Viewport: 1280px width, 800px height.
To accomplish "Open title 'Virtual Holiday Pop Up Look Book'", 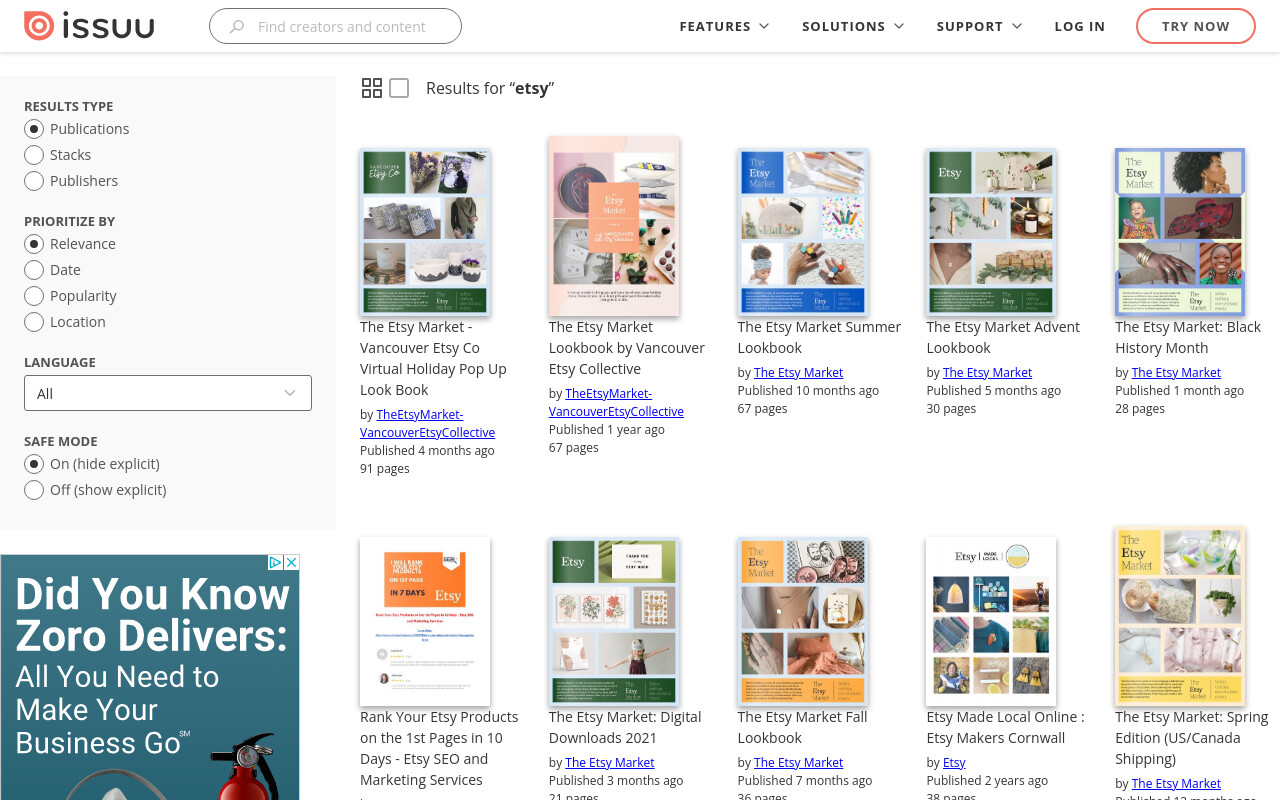I will (433, 358).
